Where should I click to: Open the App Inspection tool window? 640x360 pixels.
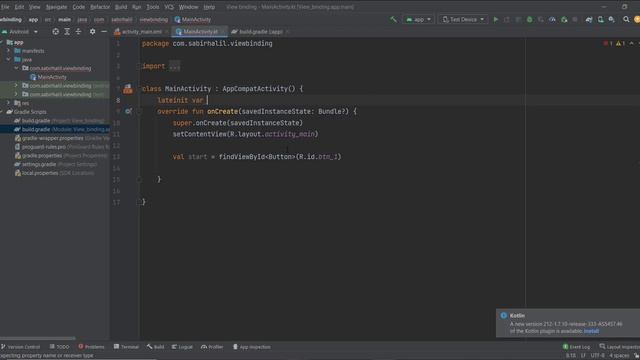[x=252, y=347]
